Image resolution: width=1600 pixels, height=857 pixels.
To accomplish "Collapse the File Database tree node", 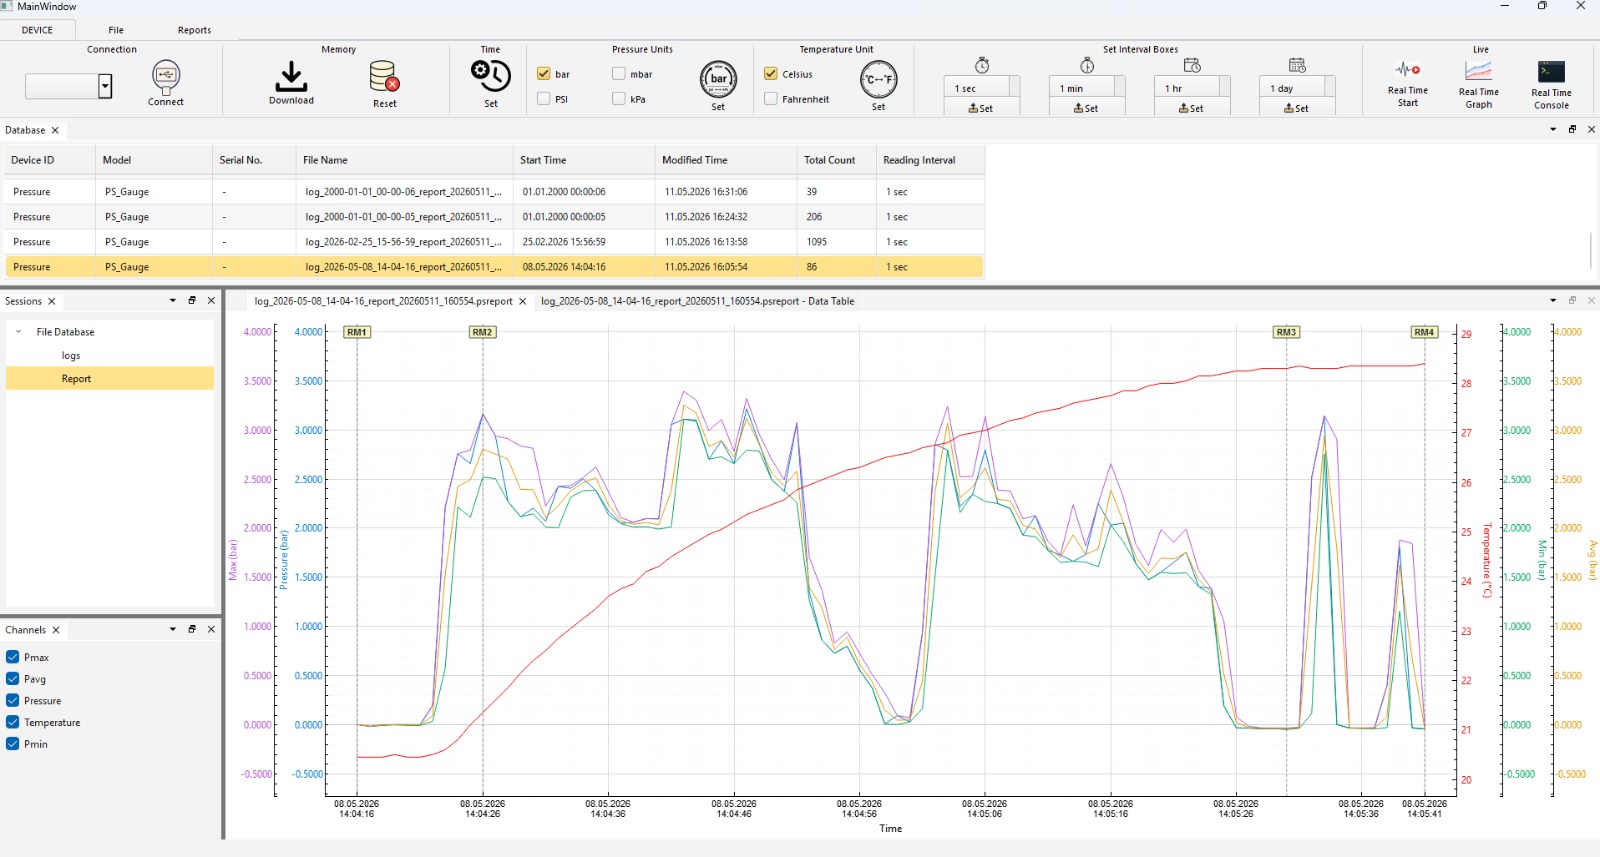I will click(18, 332).
